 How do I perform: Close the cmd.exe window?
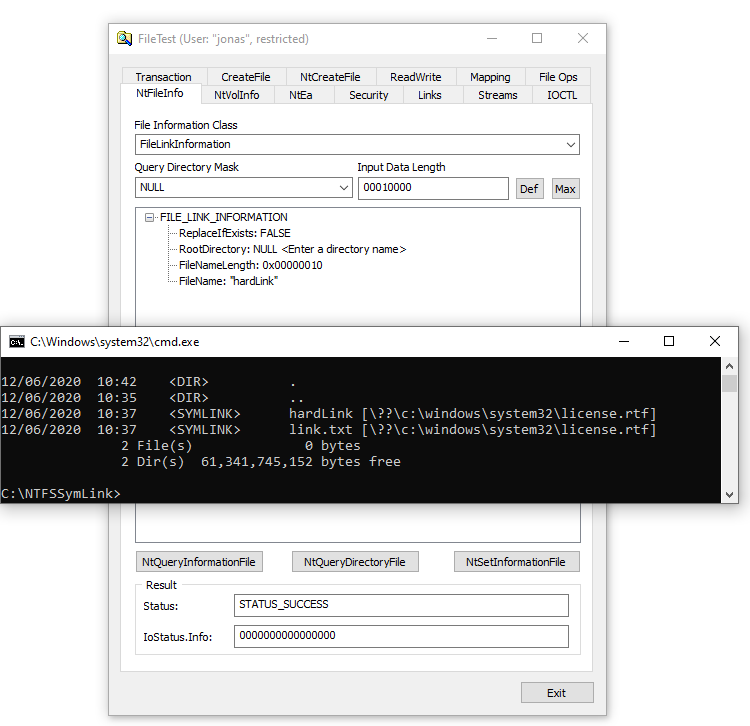[715, 341]
